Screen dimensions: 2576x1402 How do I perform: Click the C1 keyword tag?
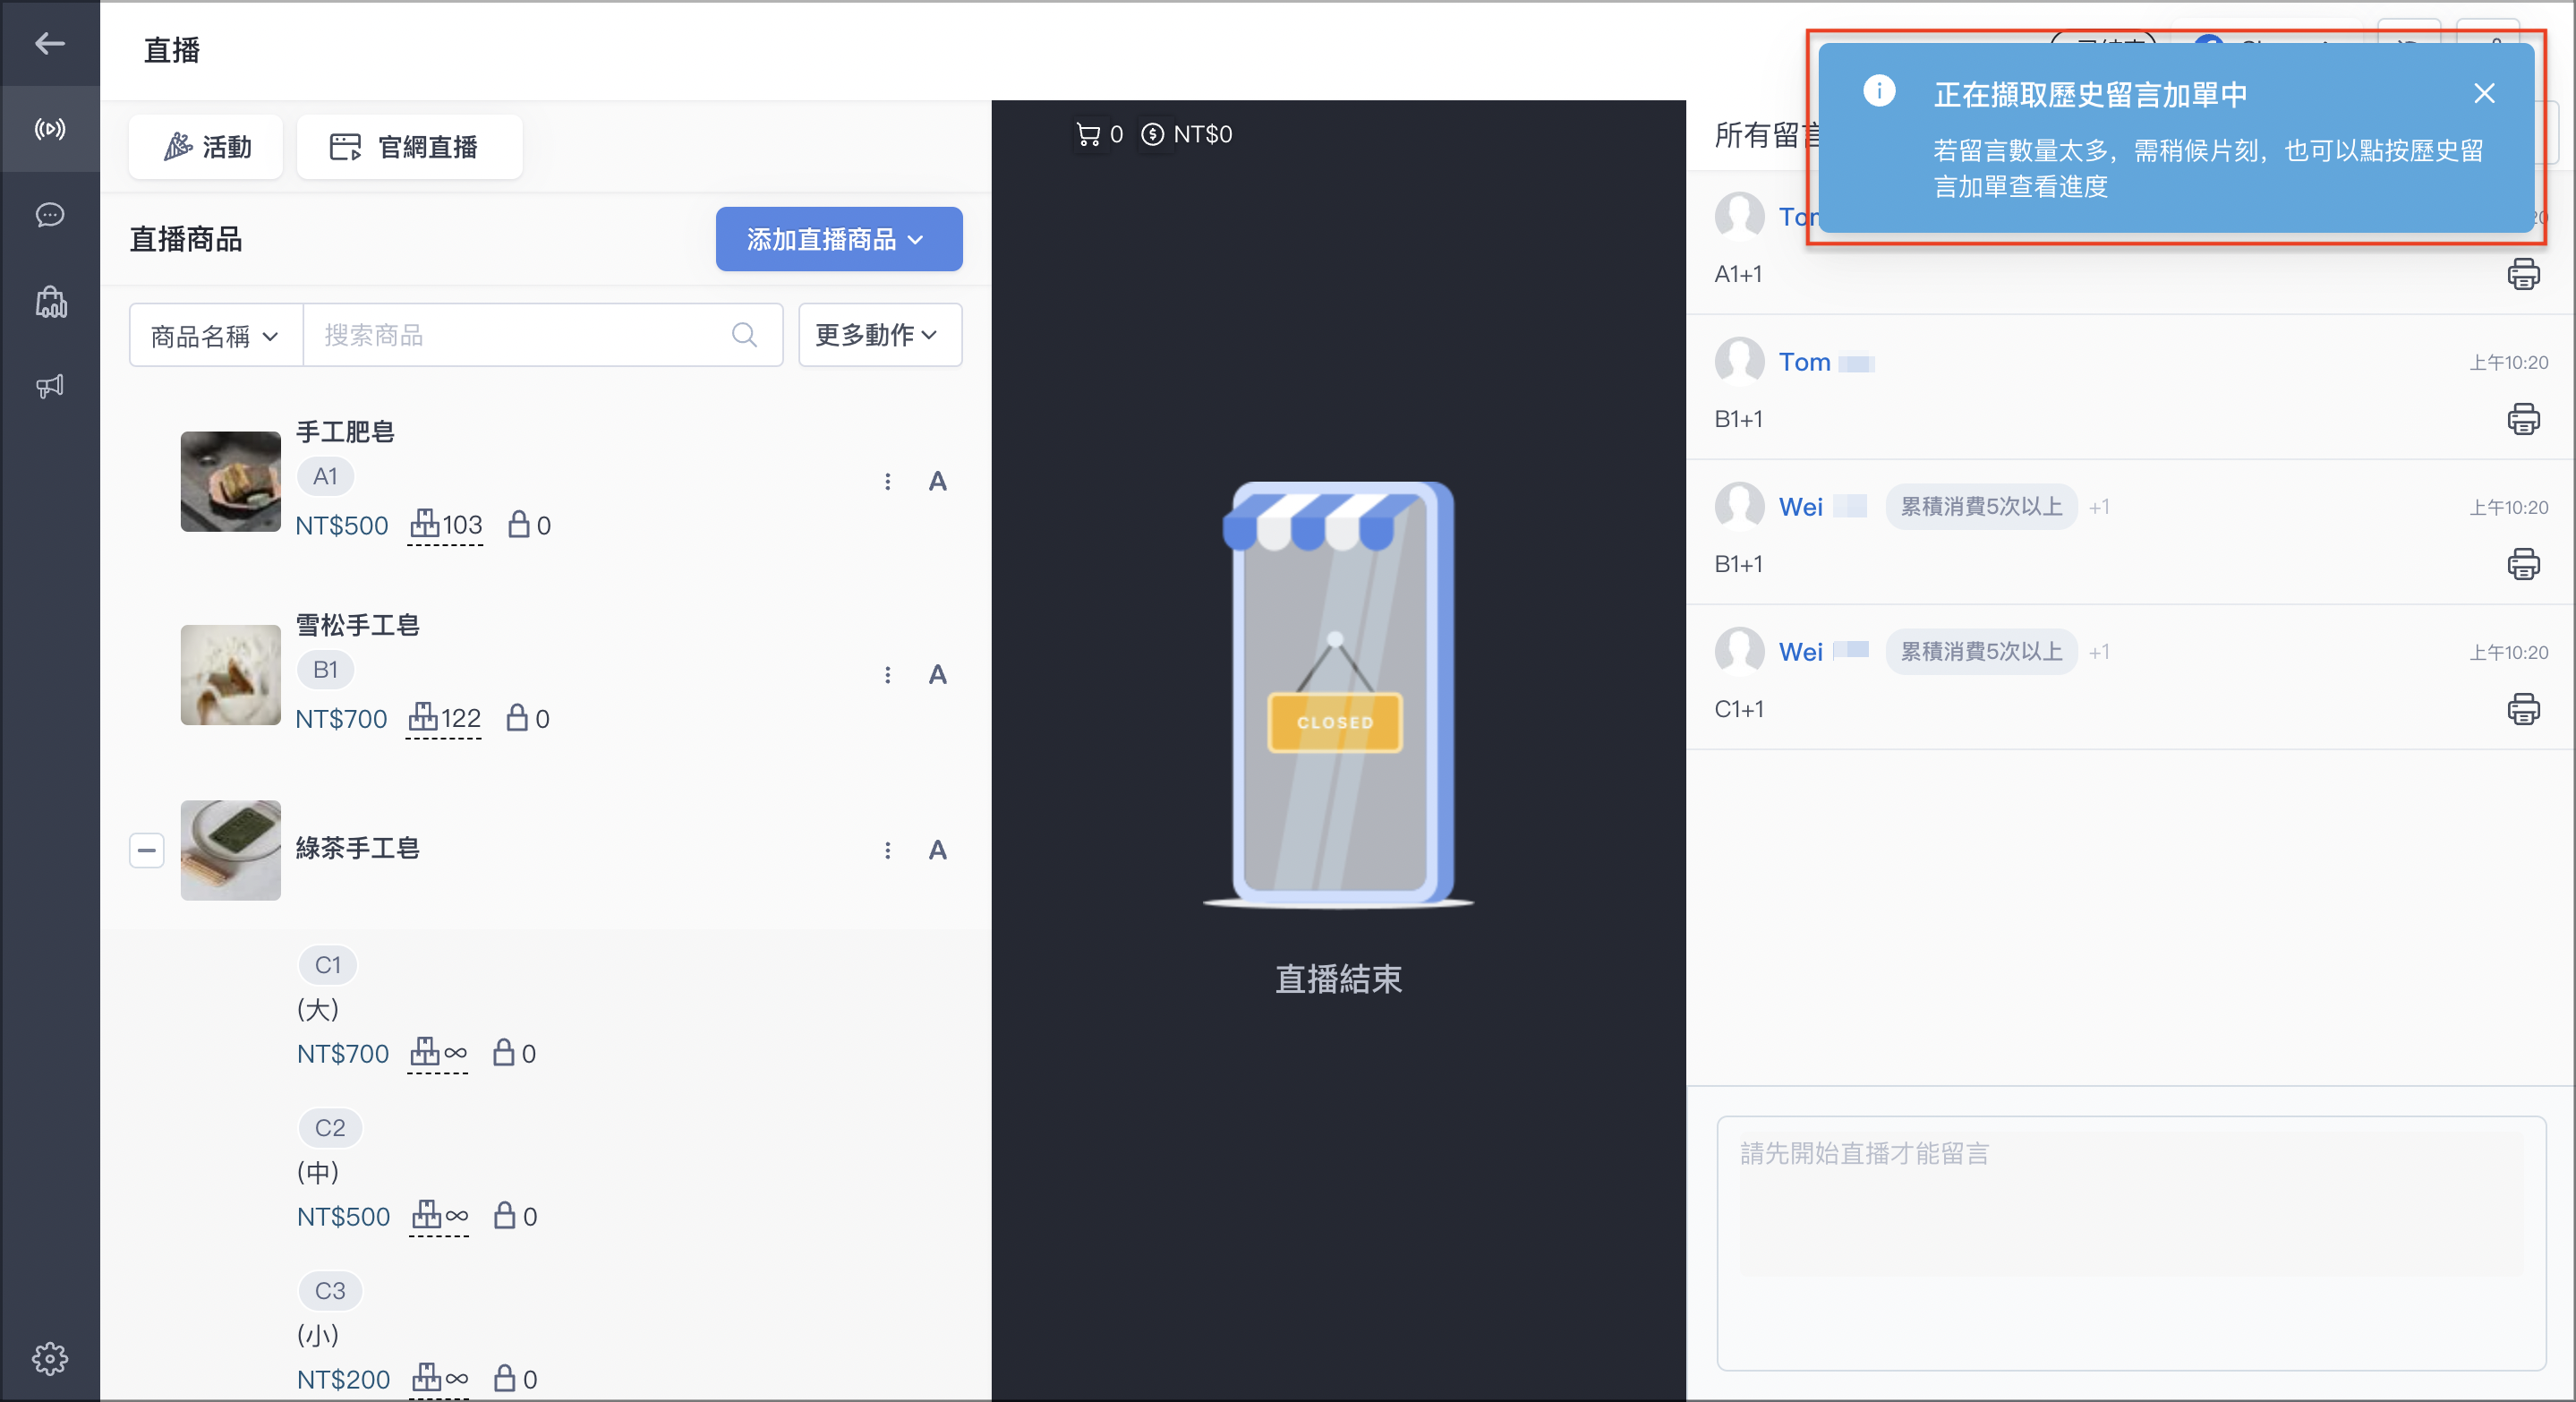[328, 965]
